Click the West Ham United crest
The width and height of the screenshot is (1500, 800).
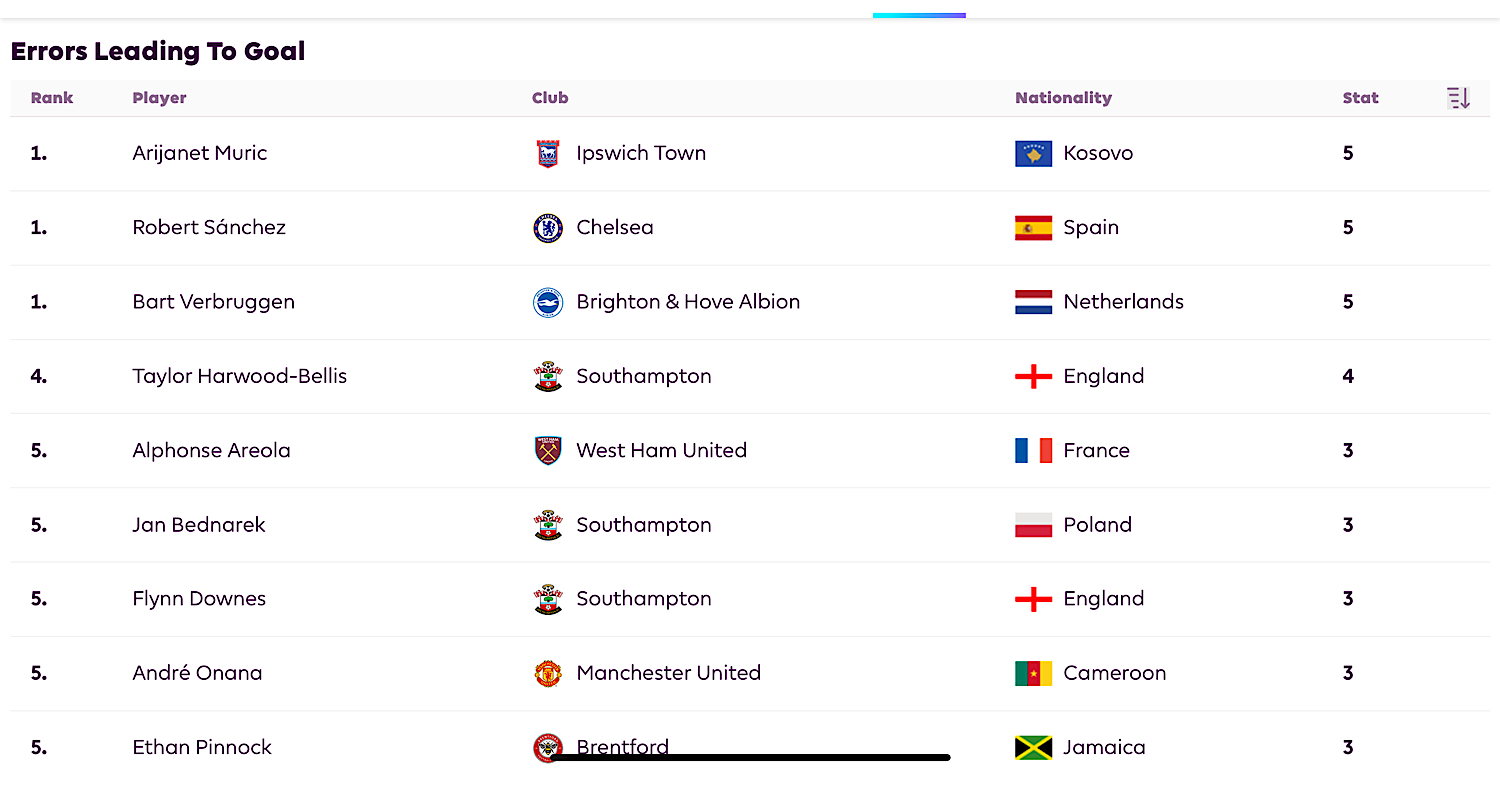pyautogui.click(x=548, y=450)
